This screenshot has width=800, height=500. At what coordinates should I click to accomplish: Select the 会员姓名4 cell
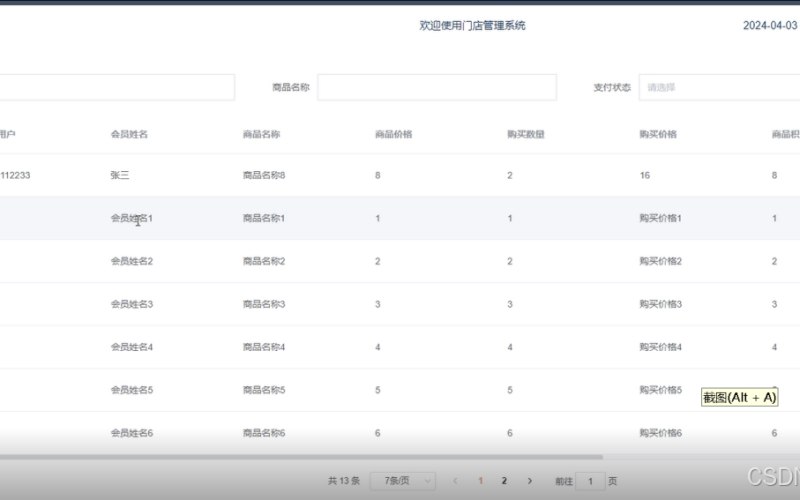click(x=132, y=347)
